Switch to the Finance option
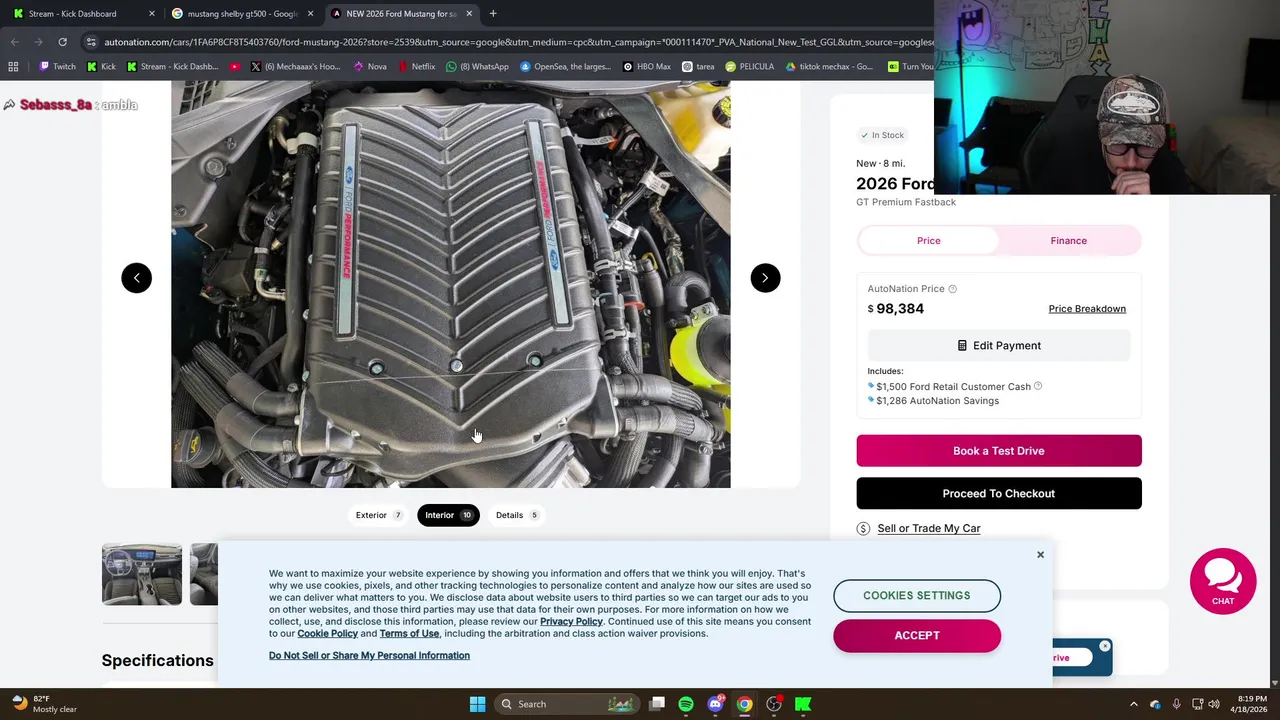Viewport: 1280px width, 720px height. pyautogui.click(x=1068, y=240)
